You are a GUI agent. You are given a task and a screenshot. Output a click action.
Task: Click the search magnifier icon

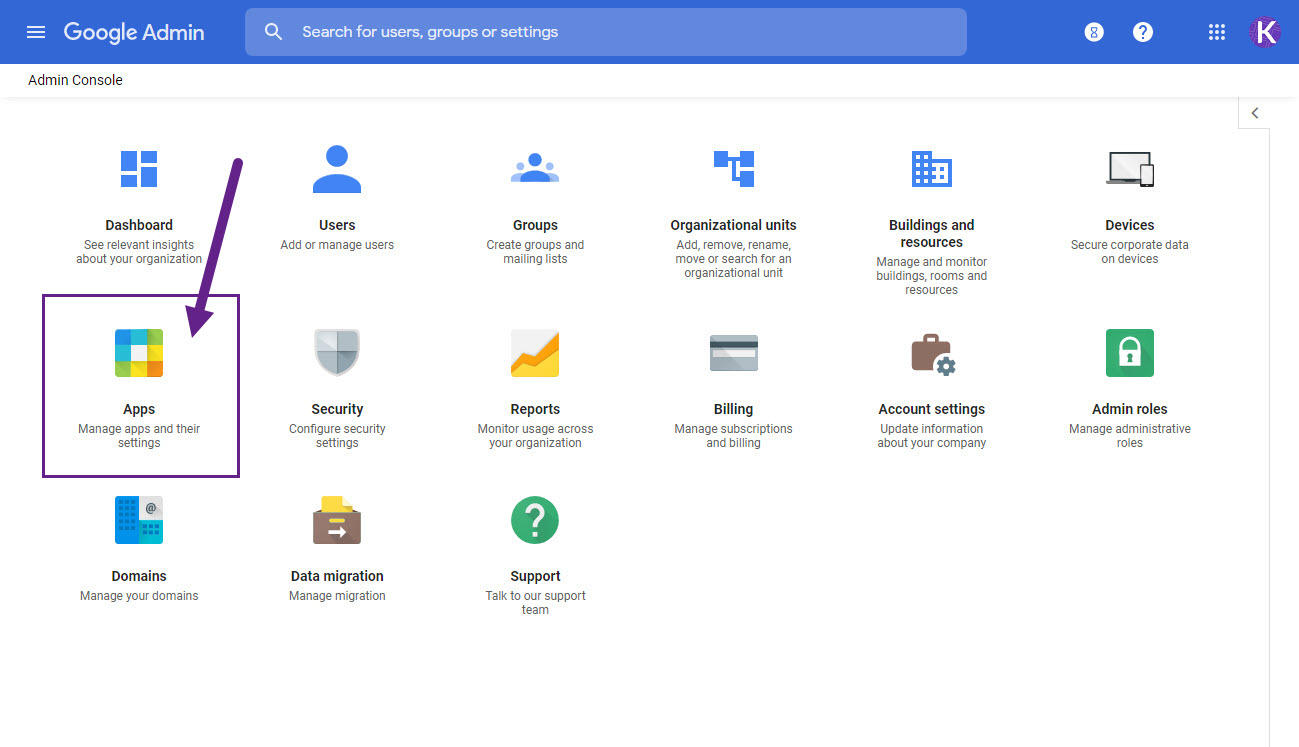[274, 32]
